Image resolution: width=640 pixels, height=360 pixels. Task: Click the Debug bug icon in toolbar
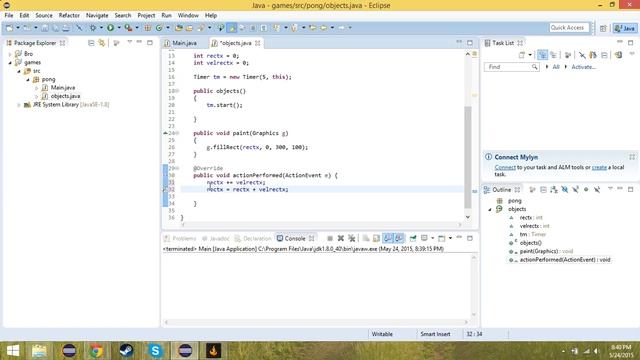pos(93,28)
